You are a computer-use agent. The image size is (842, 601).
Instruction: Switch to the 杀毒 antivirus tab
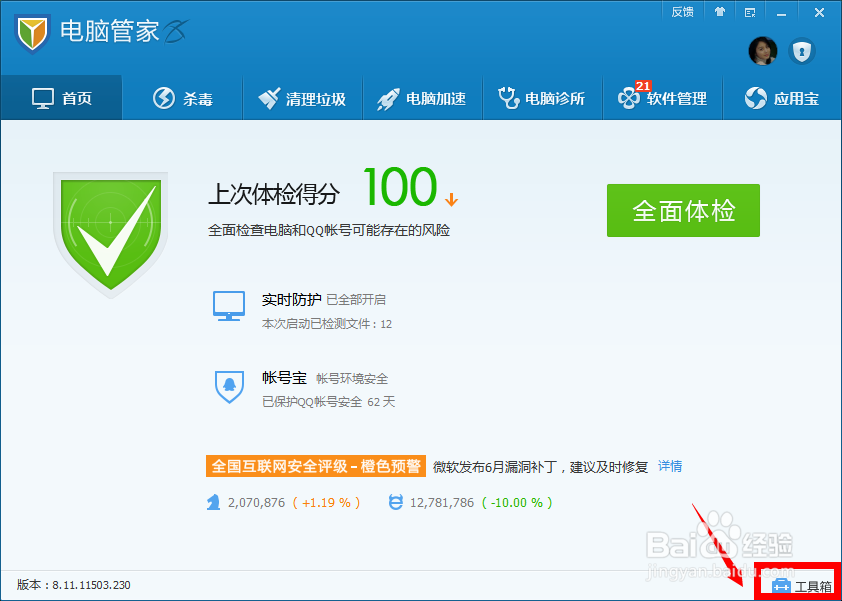[x=183, y=98]
